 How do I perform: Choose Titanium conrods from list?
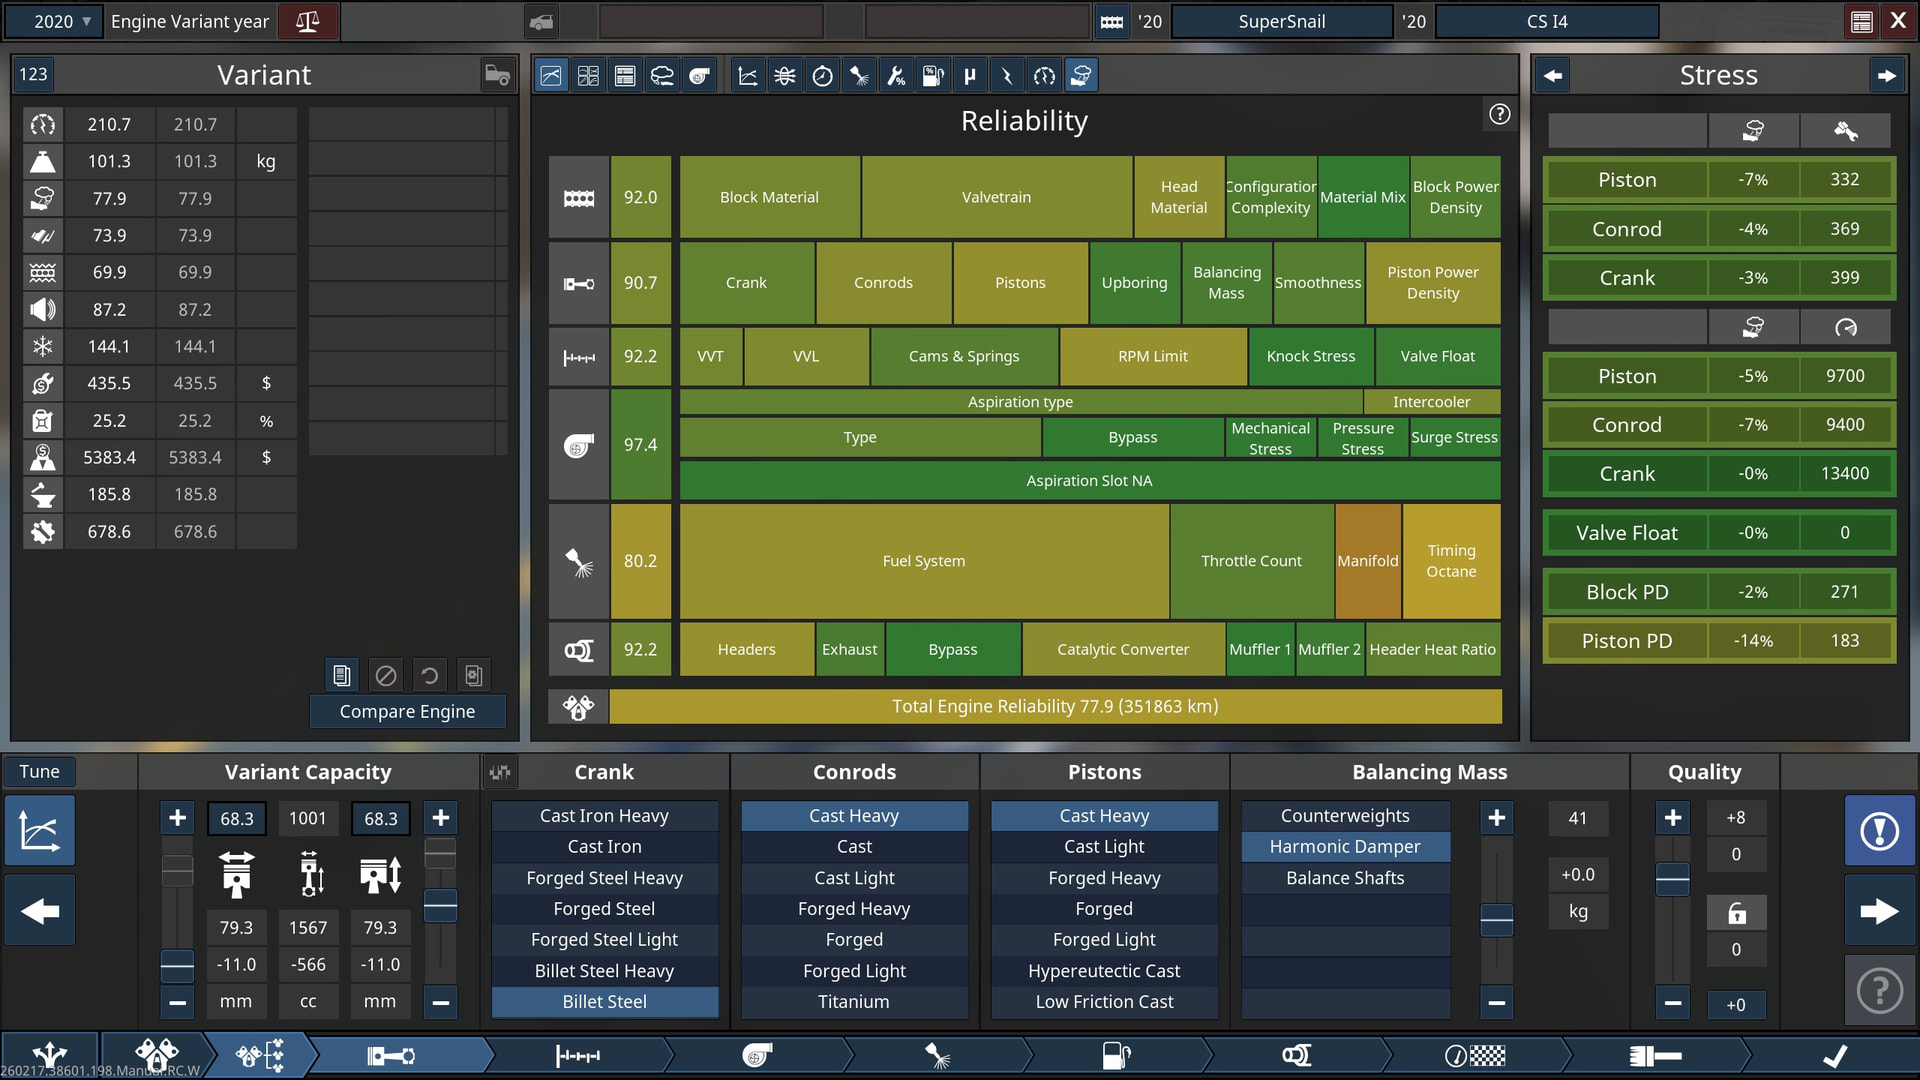(x=853, y=1002)
